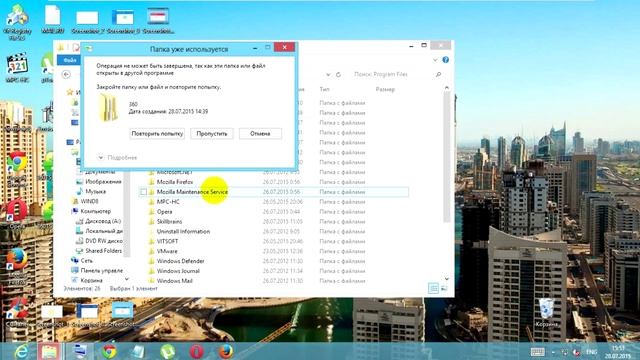
Task: Open Firefox from the taskbar
Action: pyautogui.click(x=225, y=351)
